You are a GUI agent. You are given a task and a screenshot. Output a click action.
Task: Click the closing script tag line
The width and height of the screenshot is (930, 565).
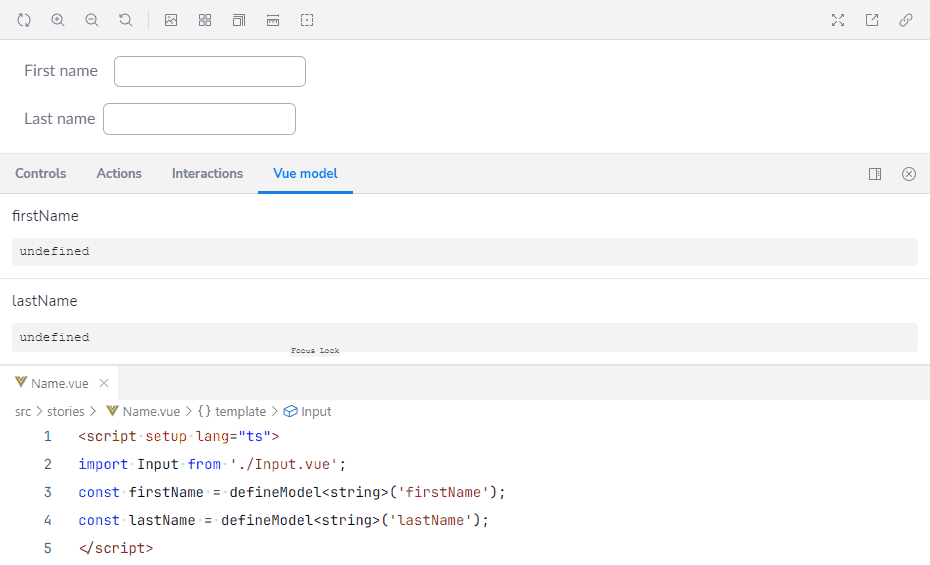point(116,548)
